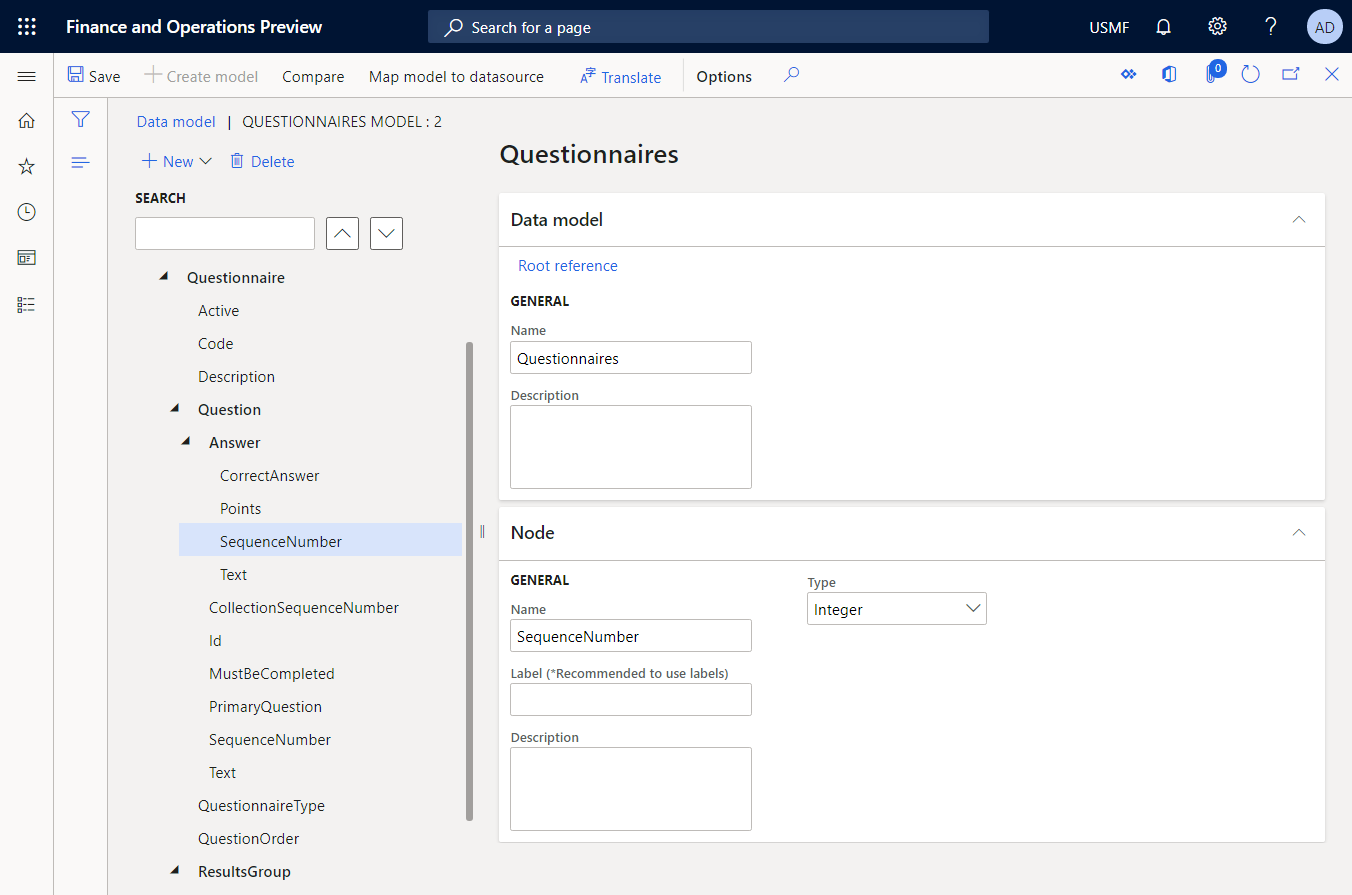Screen dimensions: 1352x895
Task: Click the recent items clock icon
Action: tap(26, 211)
